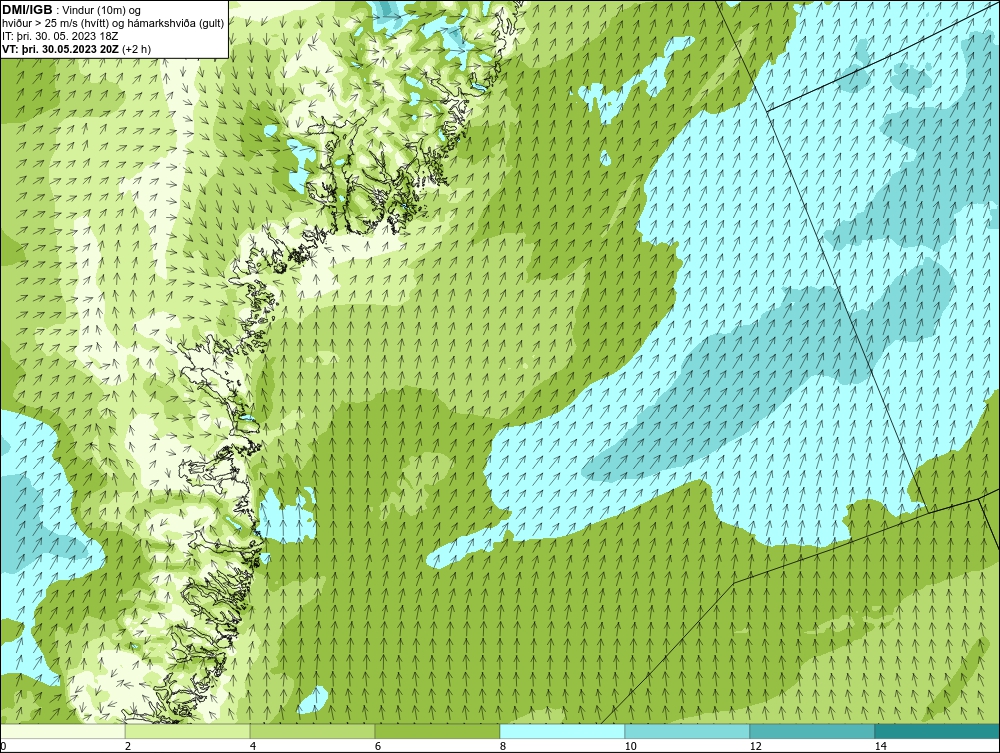Click the scale label 2

(128, 746)
